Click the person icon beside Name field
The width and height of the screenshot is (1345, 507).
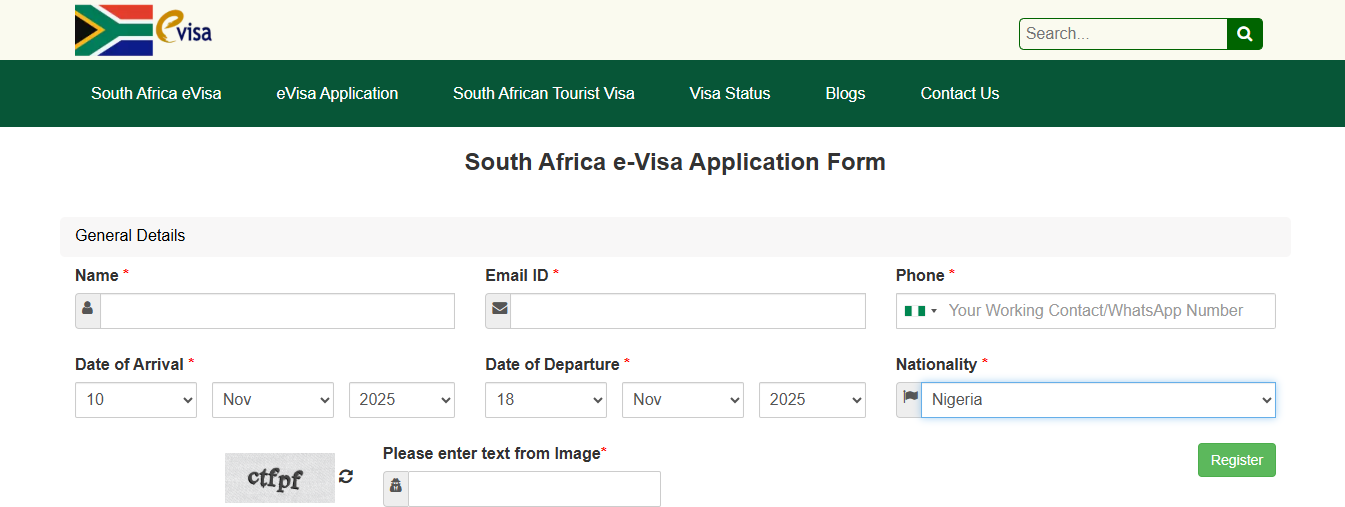point(88,310)
